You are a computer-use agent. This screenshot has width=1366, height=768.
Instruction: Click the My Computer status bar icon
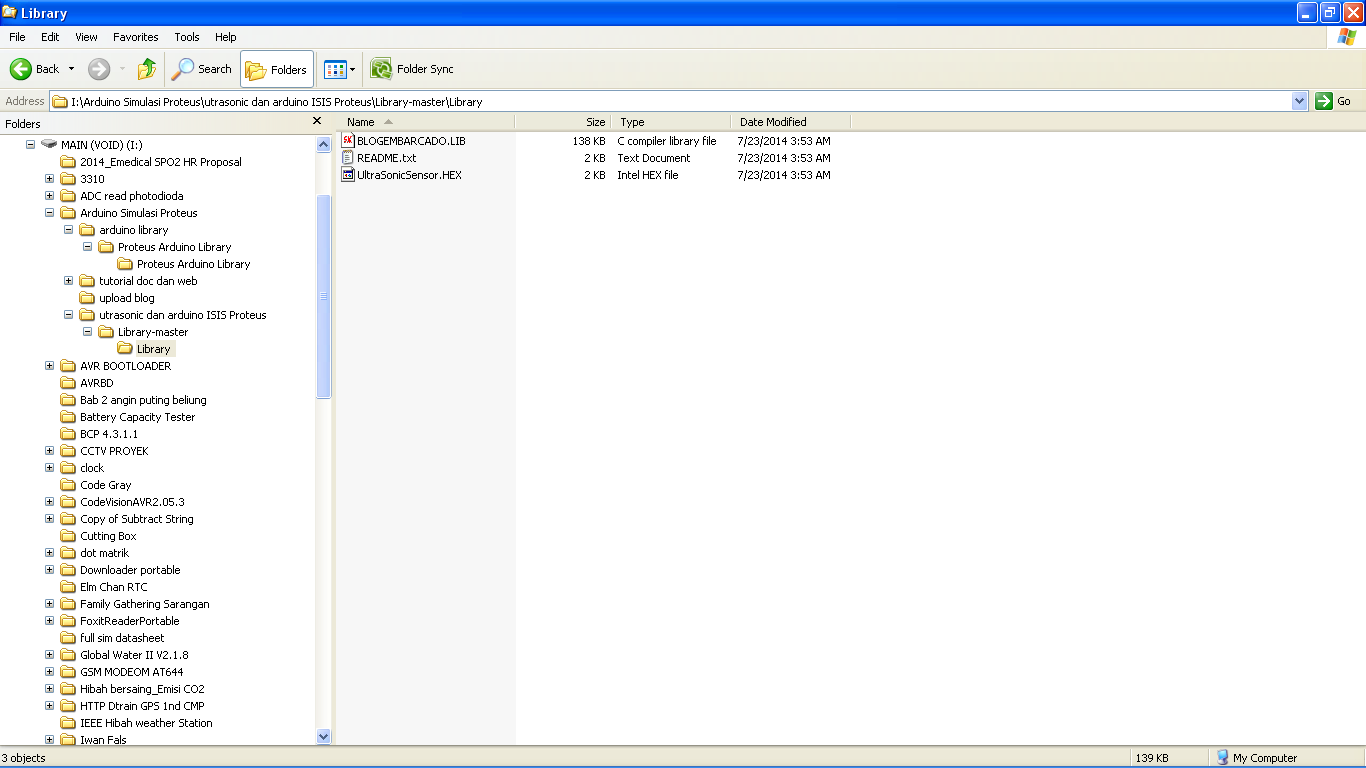click(x=1222, y=758)
